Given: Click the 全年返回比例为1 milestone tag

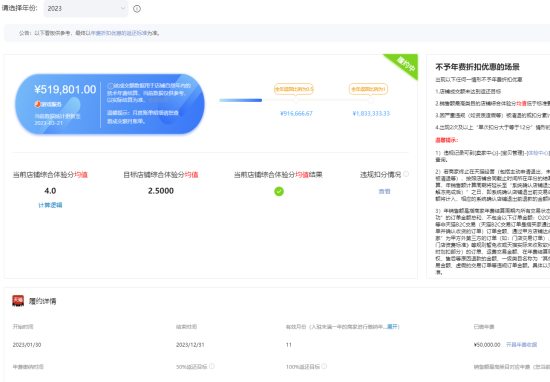Looking at the screenshot, I should pos(368,89).
